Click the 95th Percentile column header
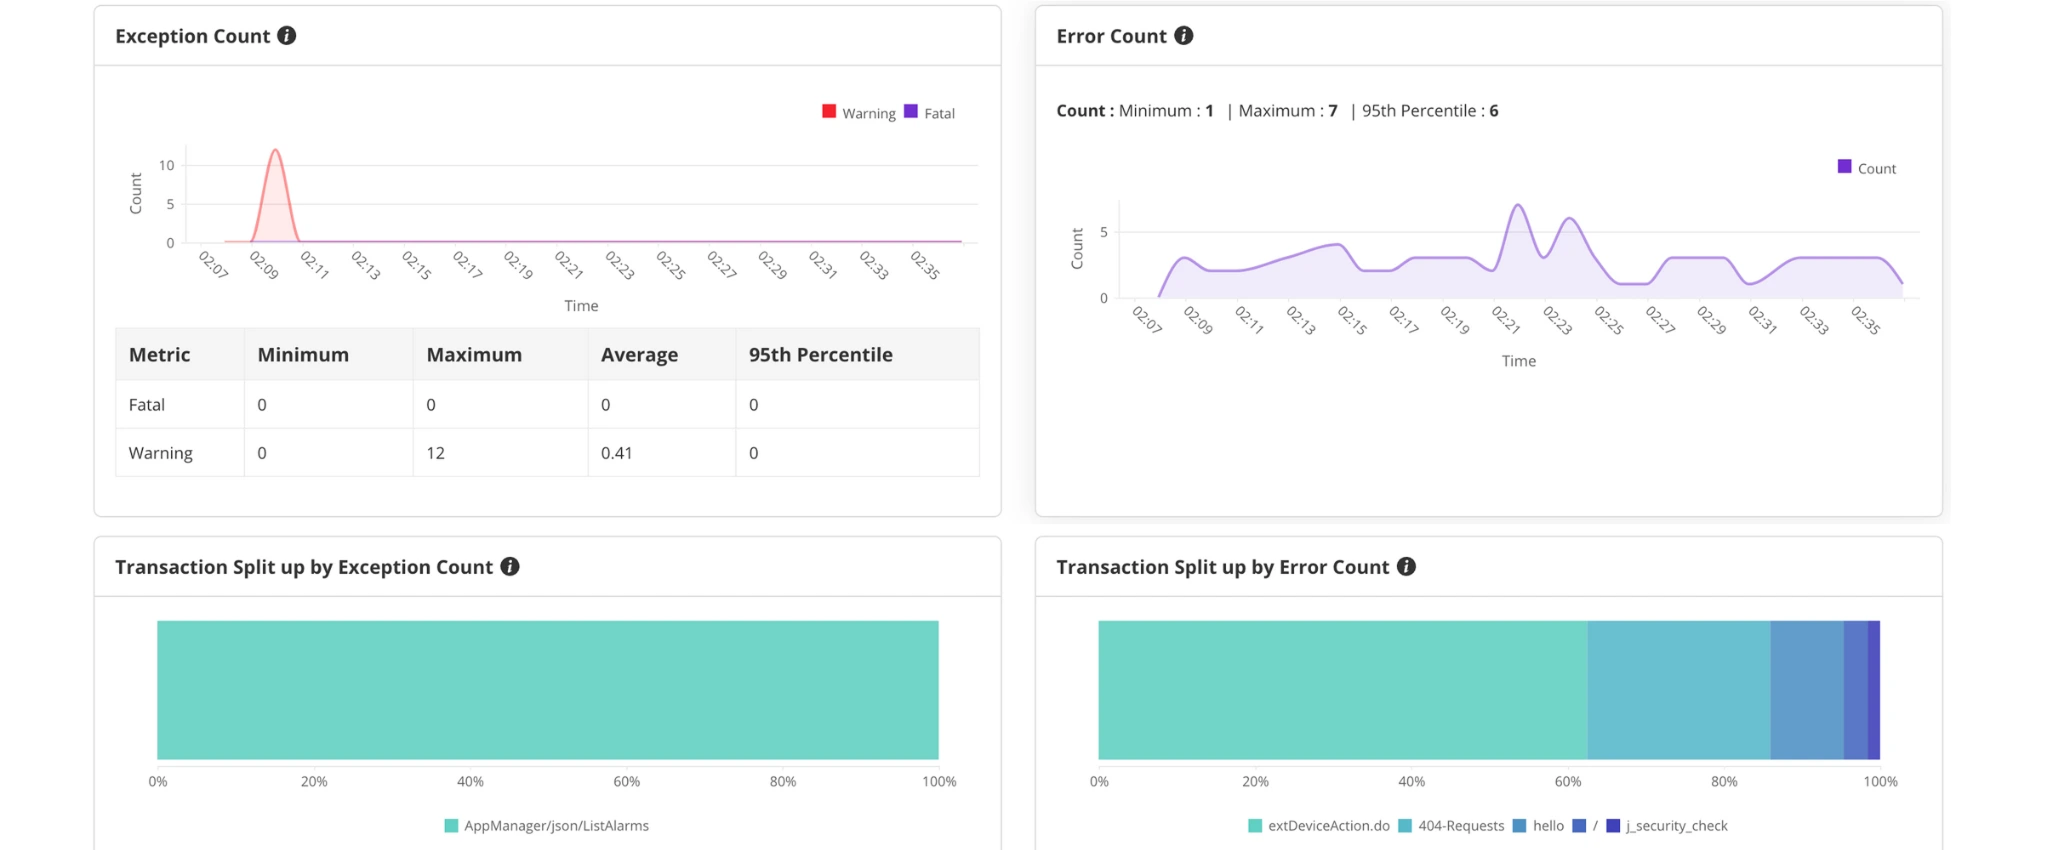The image size is (2048, 850). pyautogui.click(x=820, y=355)
